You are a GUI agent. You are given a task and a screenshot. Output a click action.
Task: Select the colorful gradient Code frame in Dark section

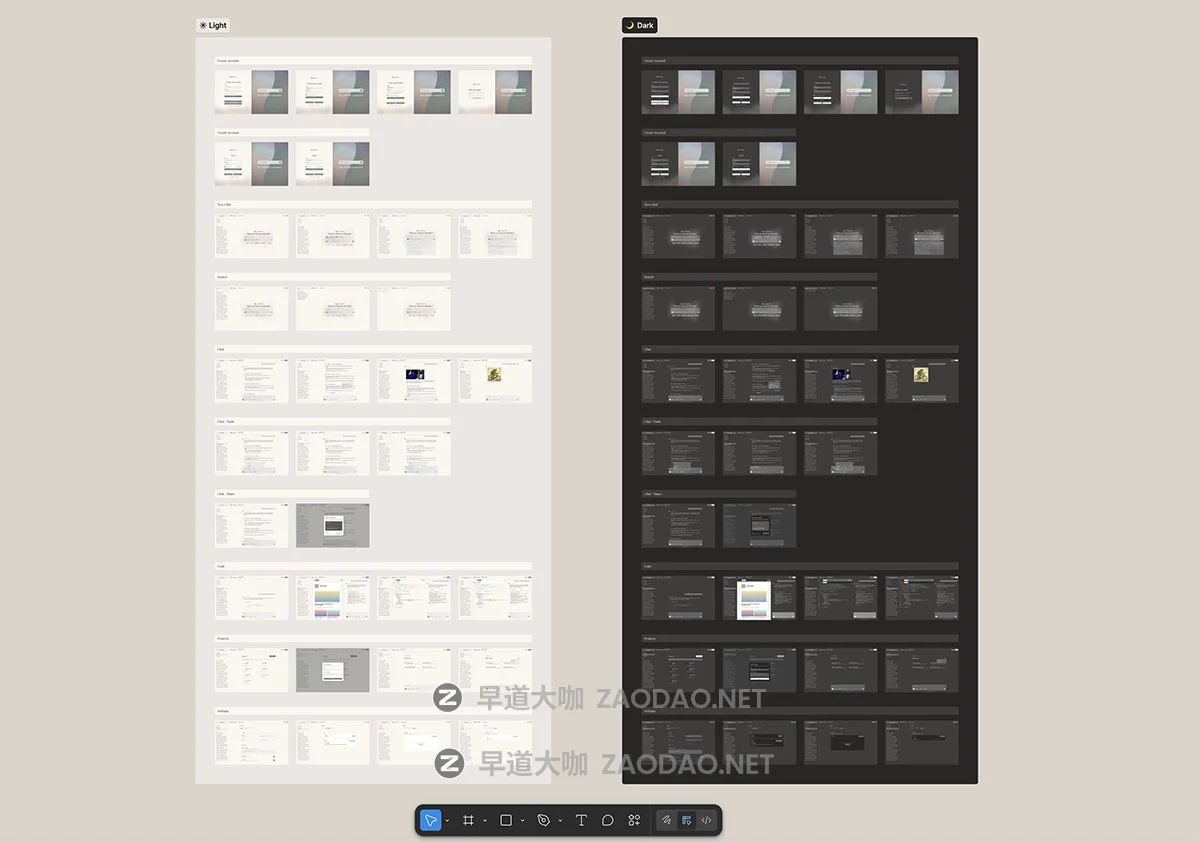coord(759,598)
